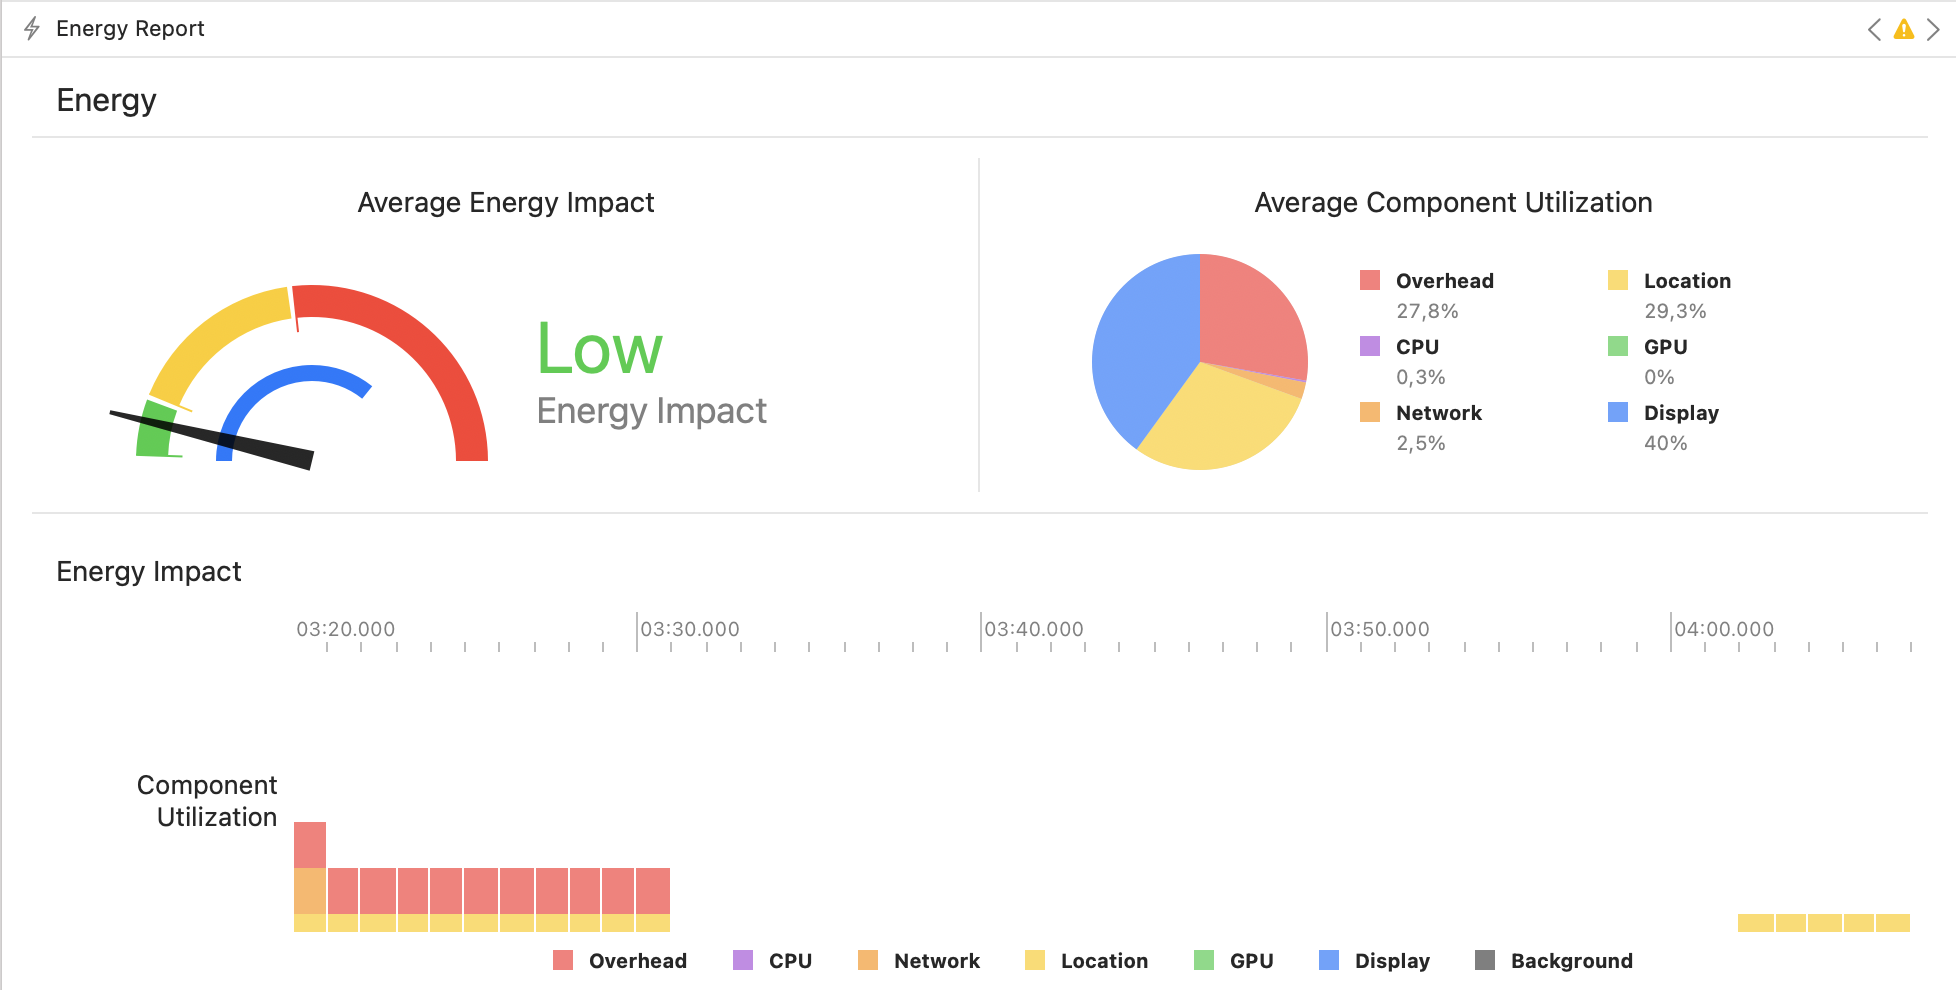Select the 03:50.000 timeline marker

(x=1380, y=629)
